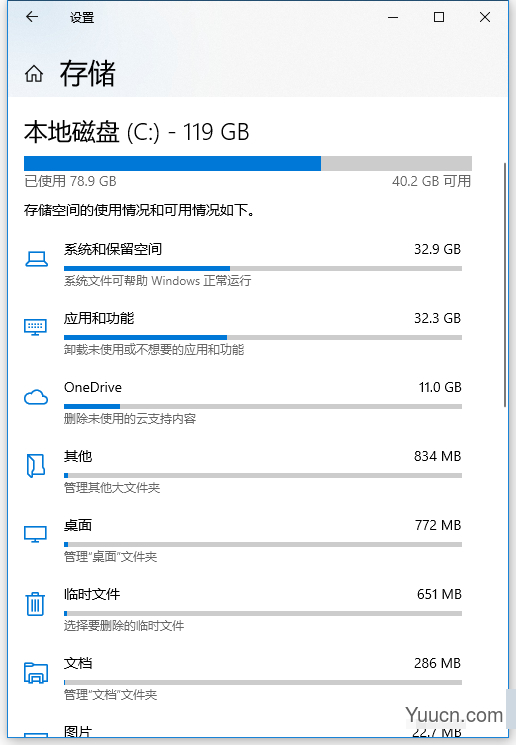Click the monitor icon beside 桌面
516x745 pixels.
tap(36, 534)
